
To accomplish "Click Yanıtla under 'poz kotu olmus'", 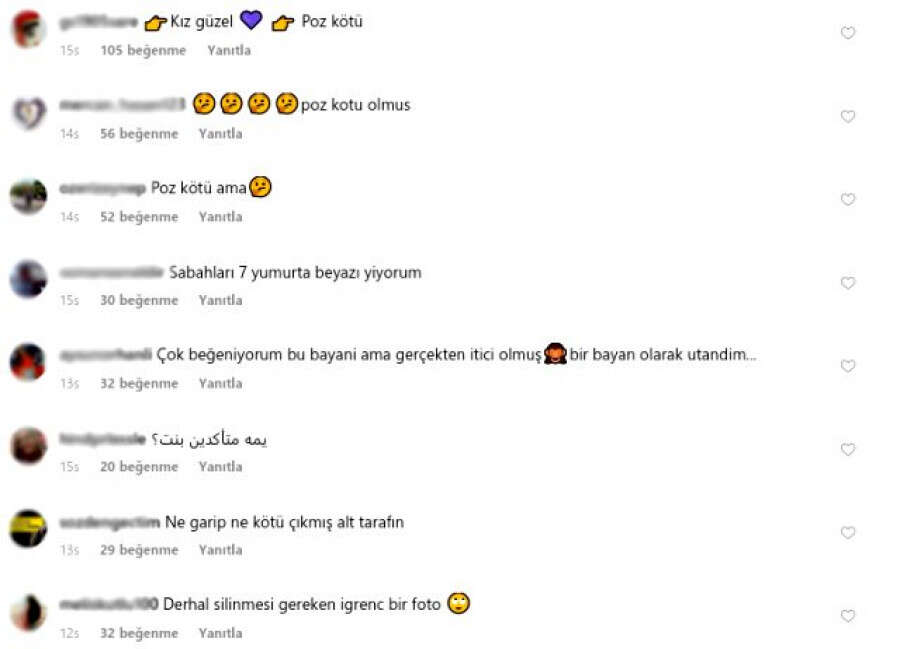I will click(220, 134).
